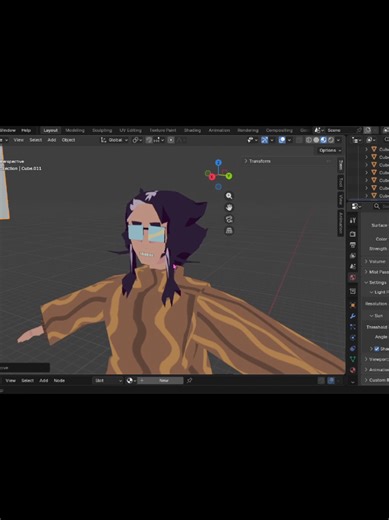Toggle snapping magnet in viewport header

point(149,140)
